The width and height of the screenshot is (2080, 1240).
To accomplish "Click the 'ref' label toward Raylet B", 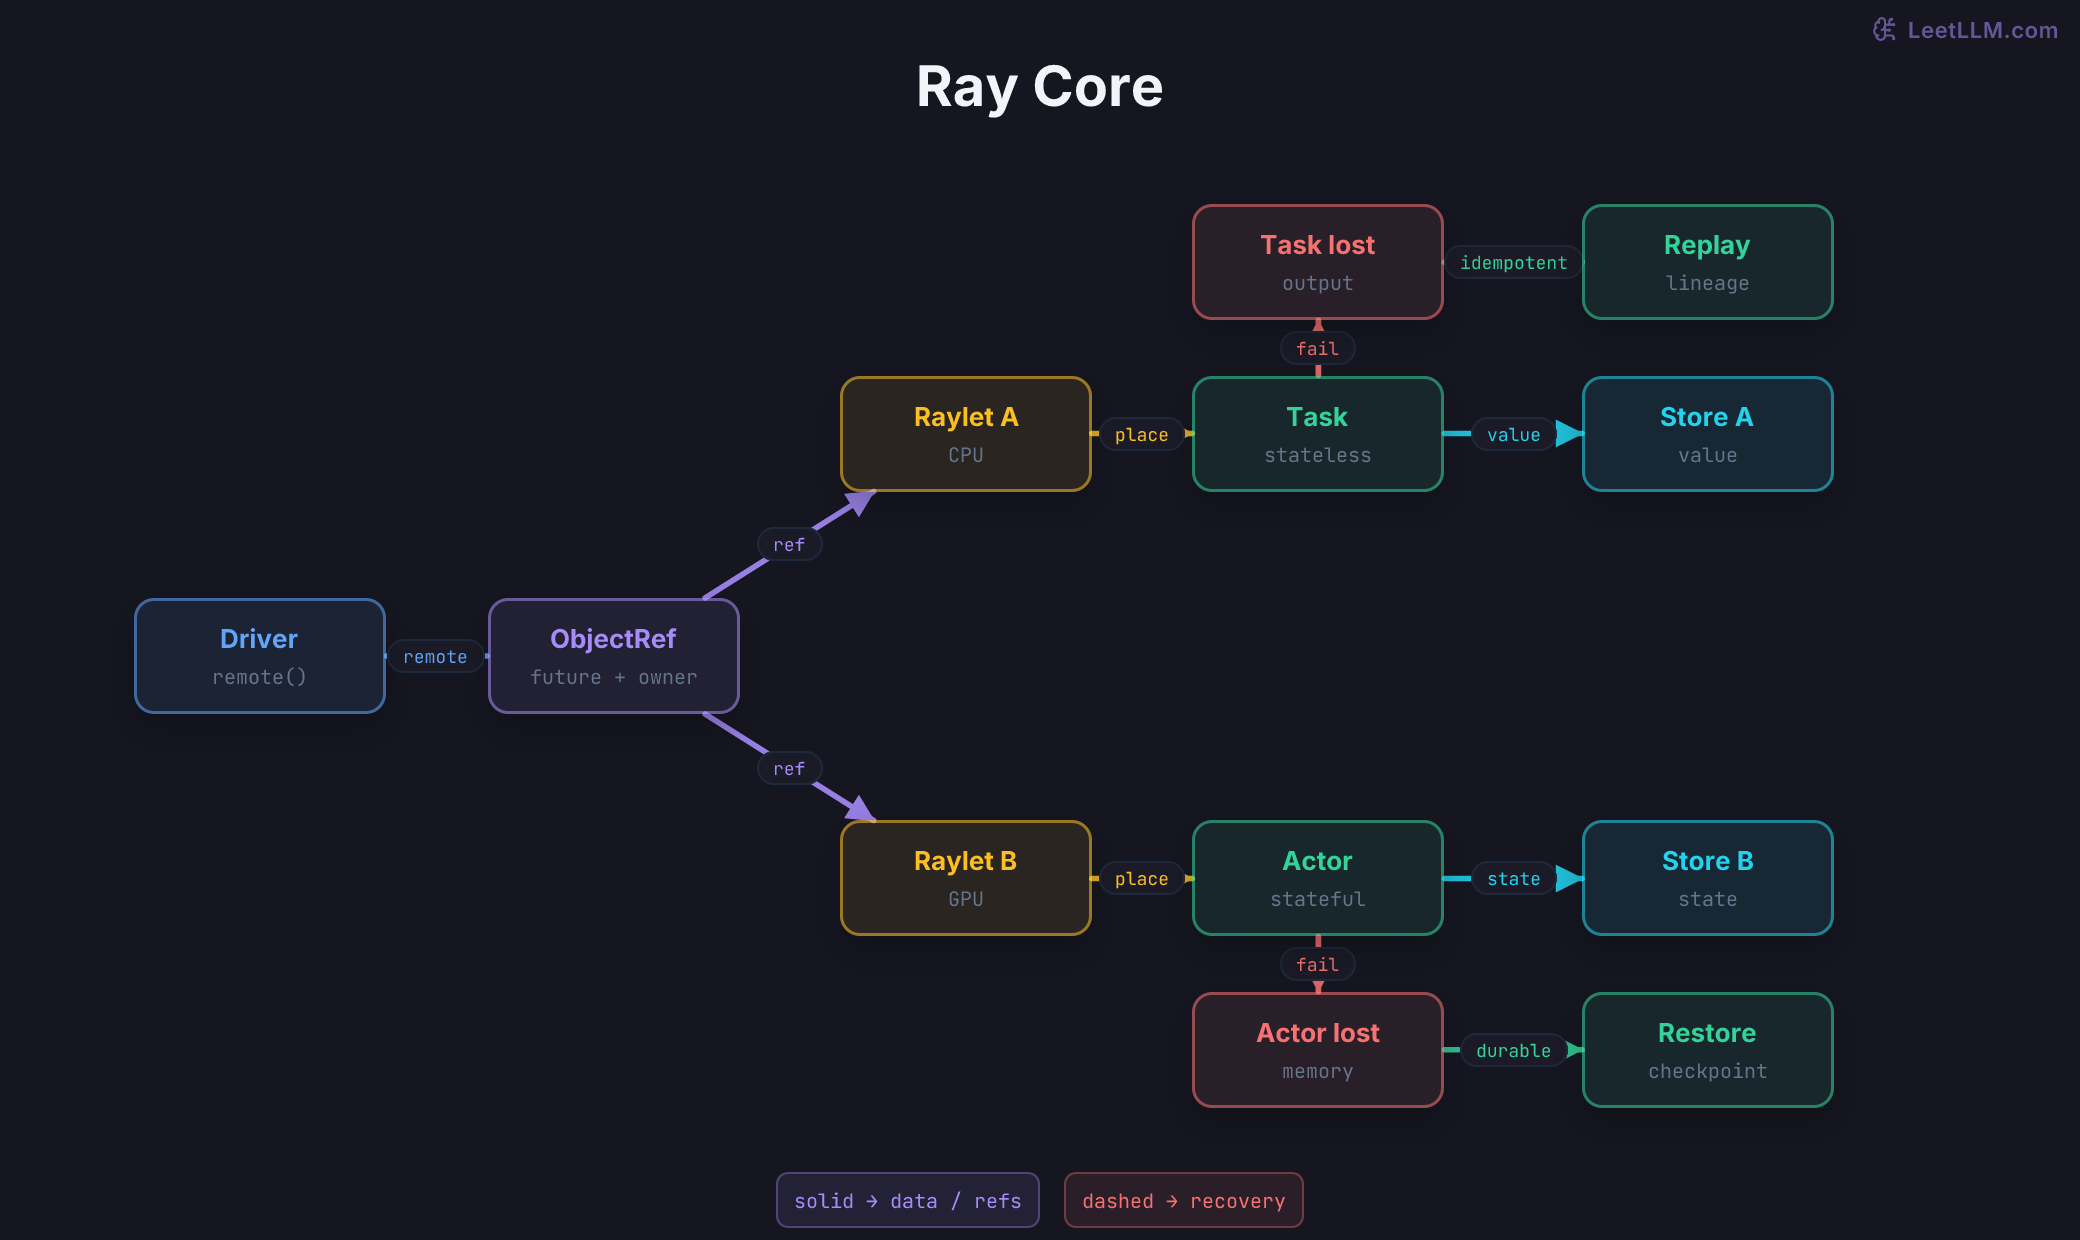I will tap(789, 768).
